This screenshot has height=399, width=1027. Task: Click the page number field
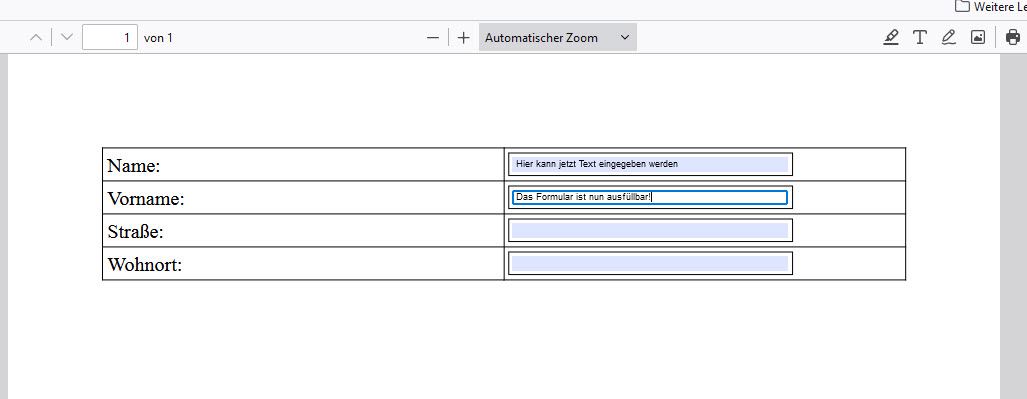pyautogui.click(x=110, y=37)
